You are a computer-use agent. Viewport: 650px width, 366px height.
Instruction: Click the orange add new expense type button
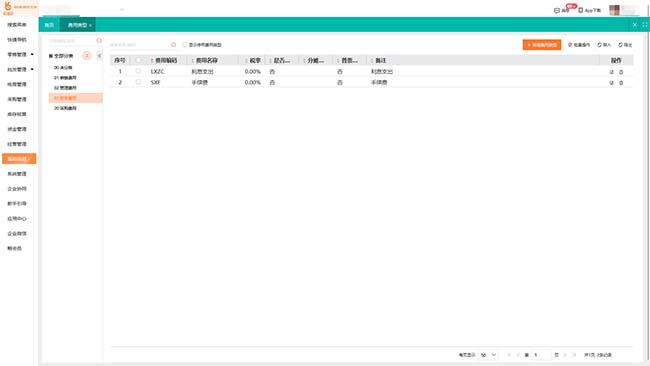click(542, 45)
